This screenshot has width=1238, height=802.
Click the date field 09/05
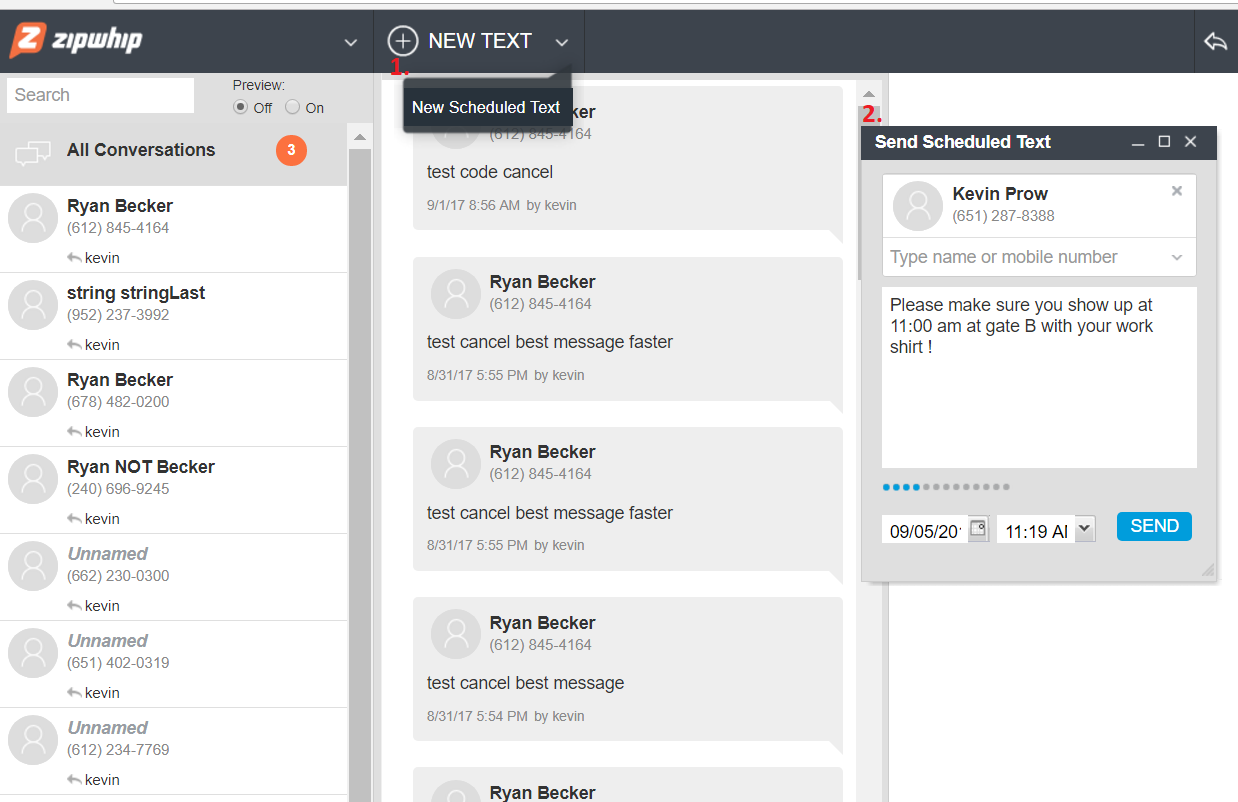point(925,531)
